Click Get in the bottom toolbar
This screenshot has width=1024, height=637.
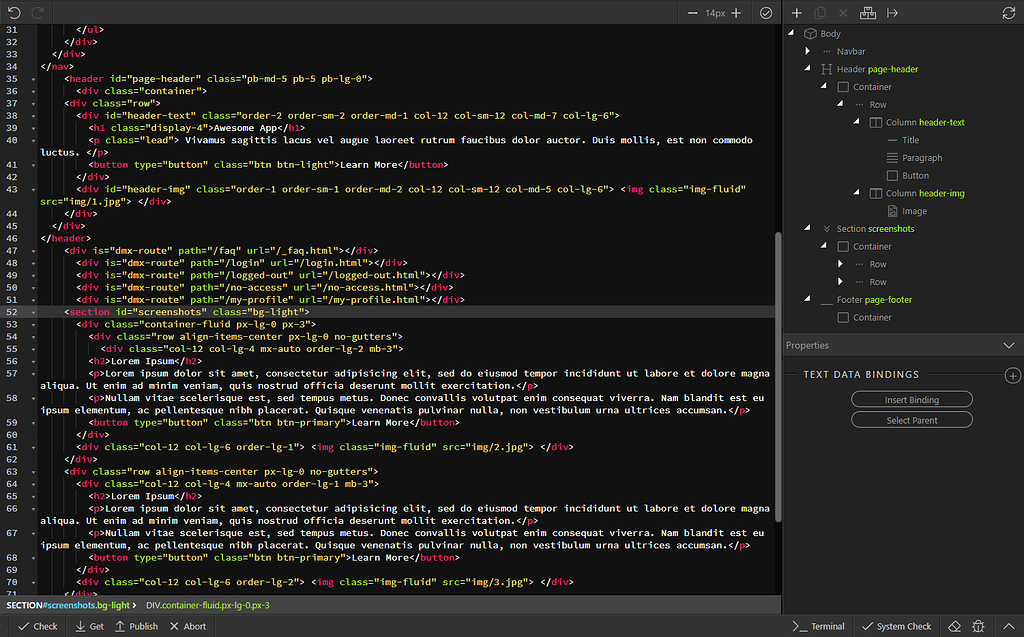pos(89,626)
